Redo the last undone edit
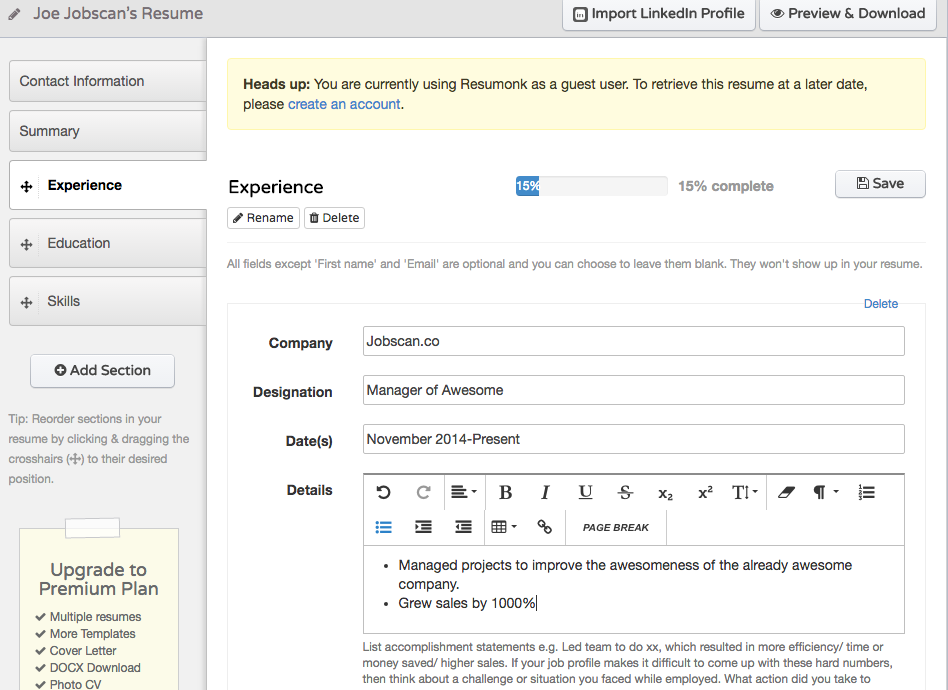 pyautogui.click(x=423, y=492)
